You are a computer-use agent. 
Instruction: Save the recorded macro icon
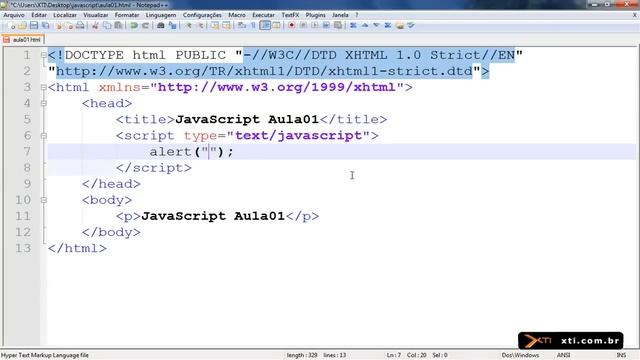[338, 25]
